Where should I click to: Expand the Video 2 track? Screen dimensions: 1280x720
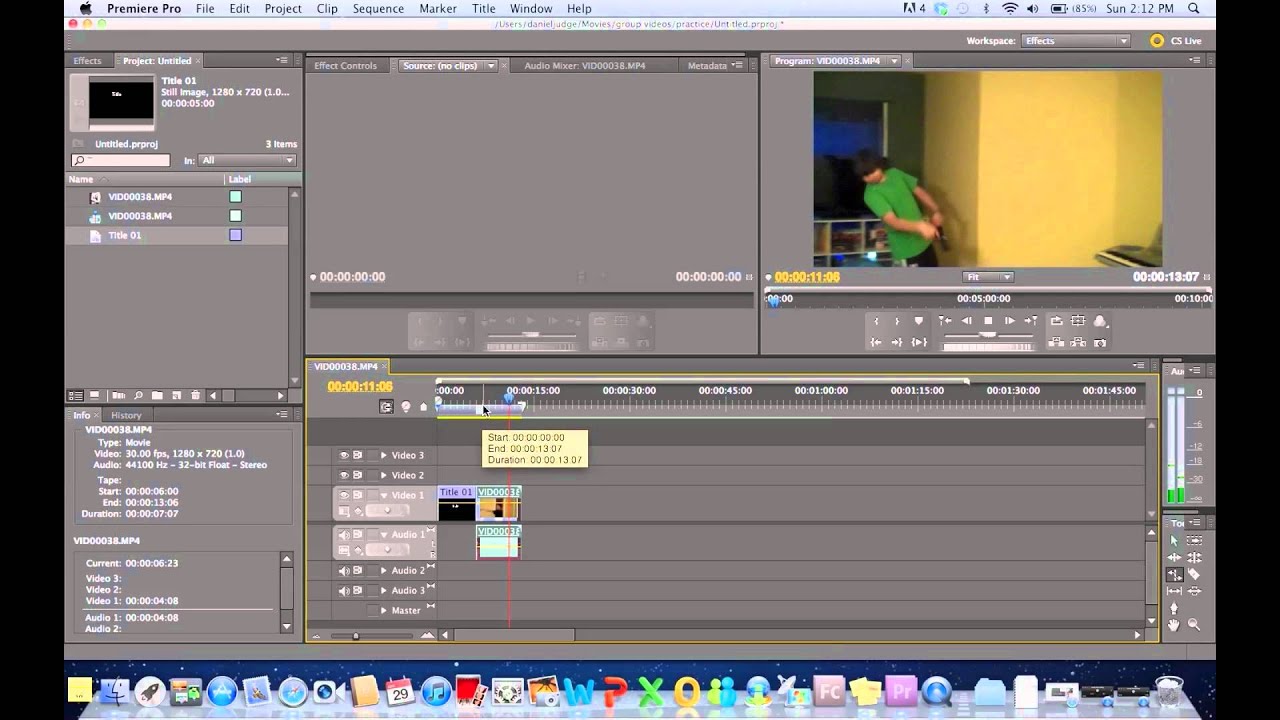point(383,475)
